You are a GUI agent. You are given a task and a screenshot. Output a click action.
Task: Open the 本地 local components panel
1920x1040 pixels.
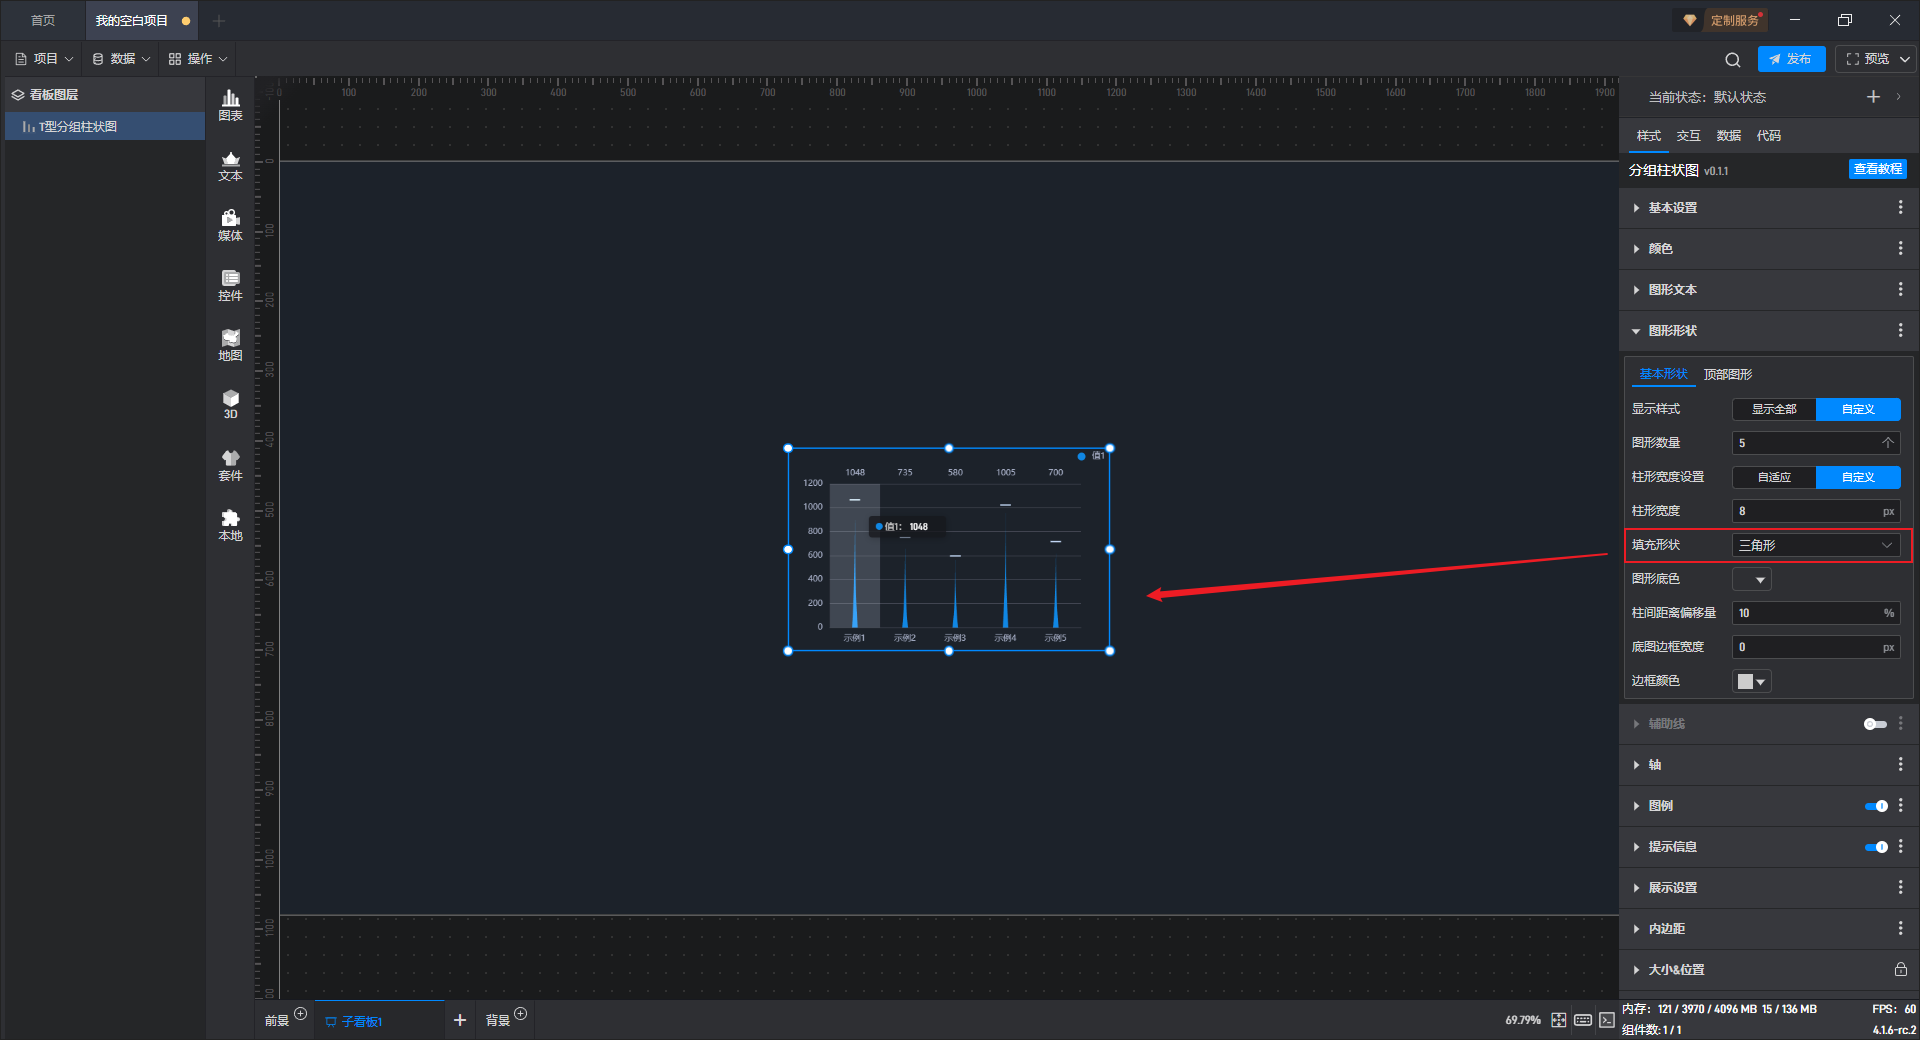coord(230,525)
